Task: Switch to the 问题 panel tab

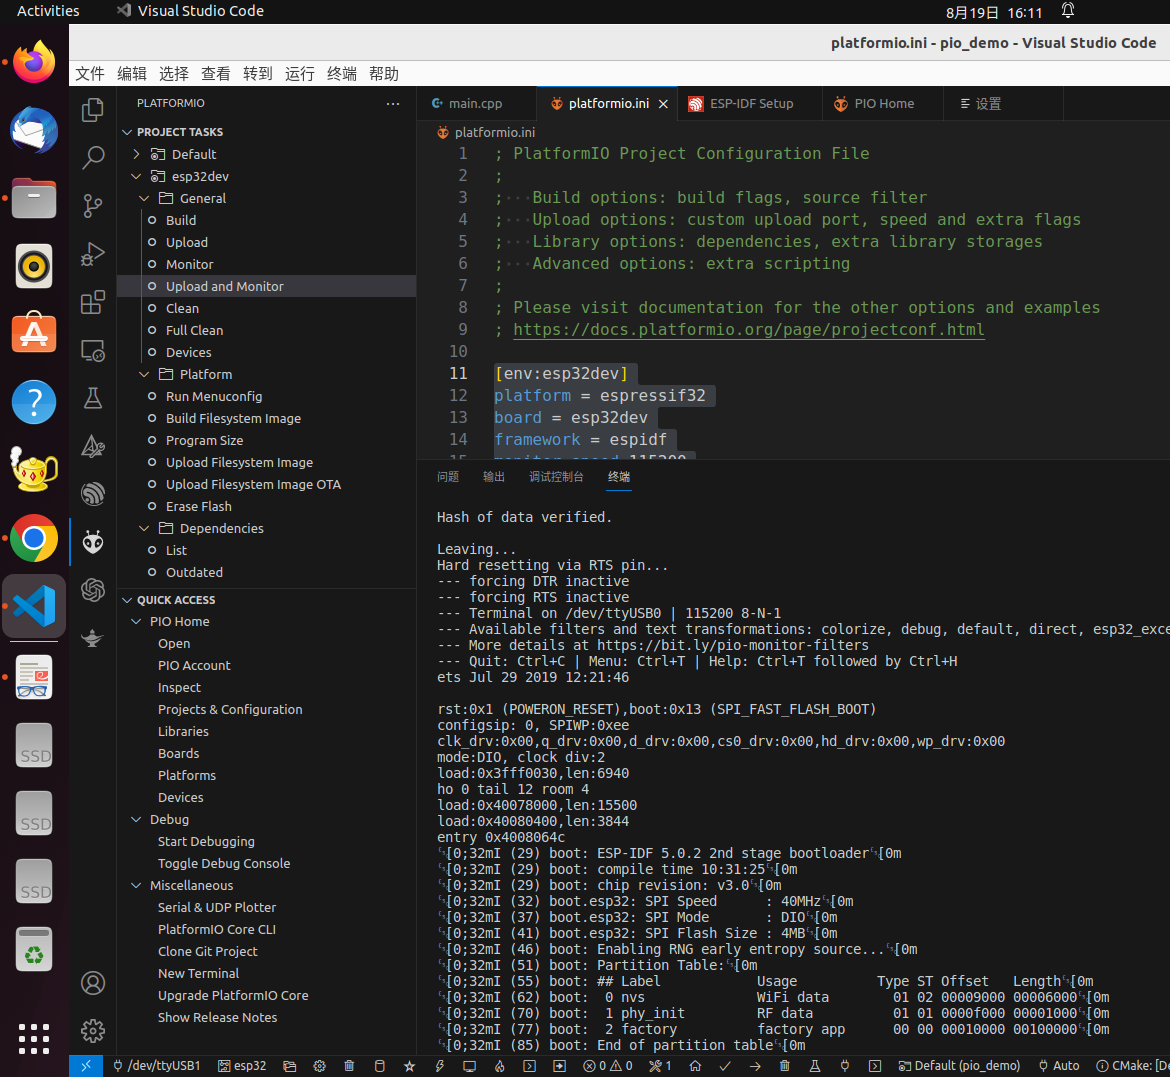Action: pos(447,477)
